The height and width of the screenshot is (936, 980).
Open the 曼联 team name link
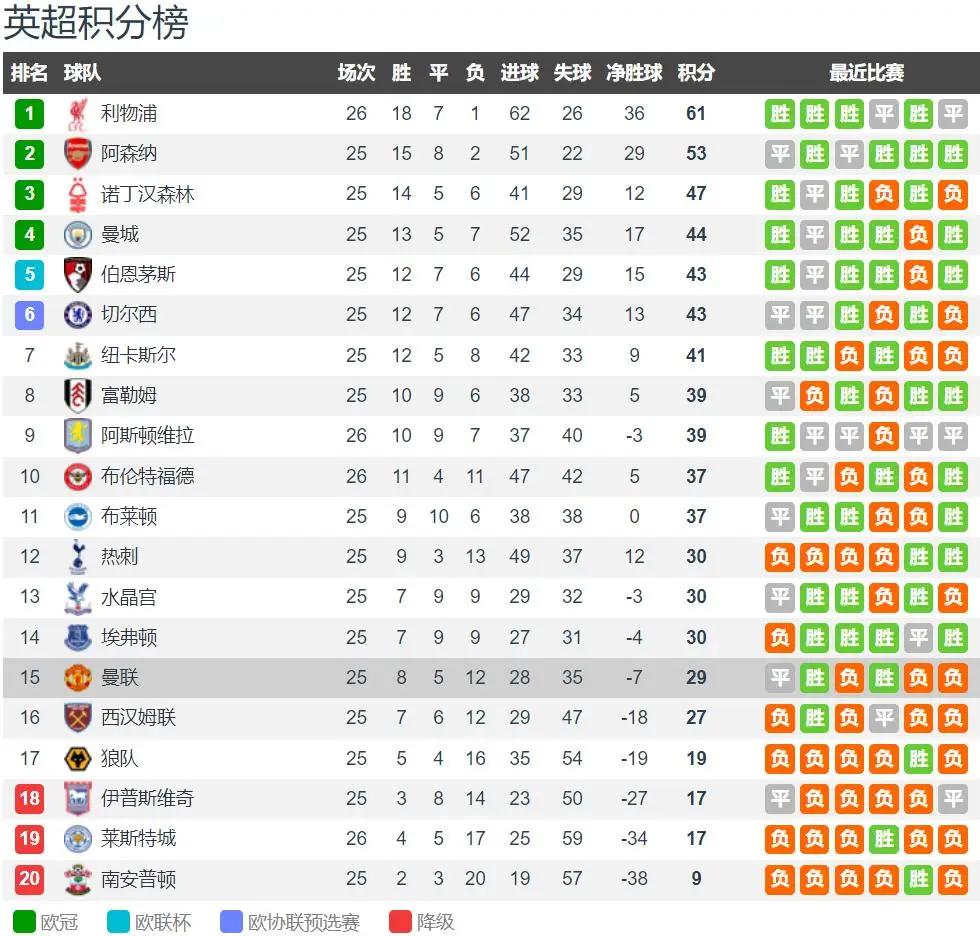(x=119, y=678)
